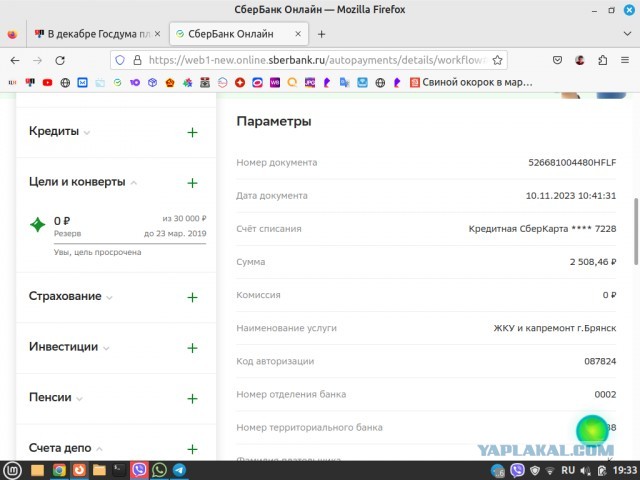Image resolution: width=640 pixels, height=480 pixels.
Task: Open Firefox View icon left of tabs
Action: point(12,34)
